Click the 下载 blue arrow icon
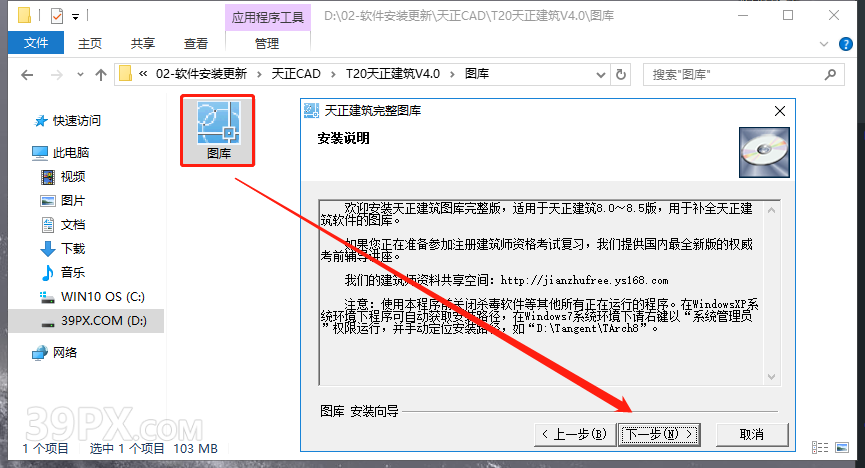This screenshot has height=468, width=865. point(48,249)
